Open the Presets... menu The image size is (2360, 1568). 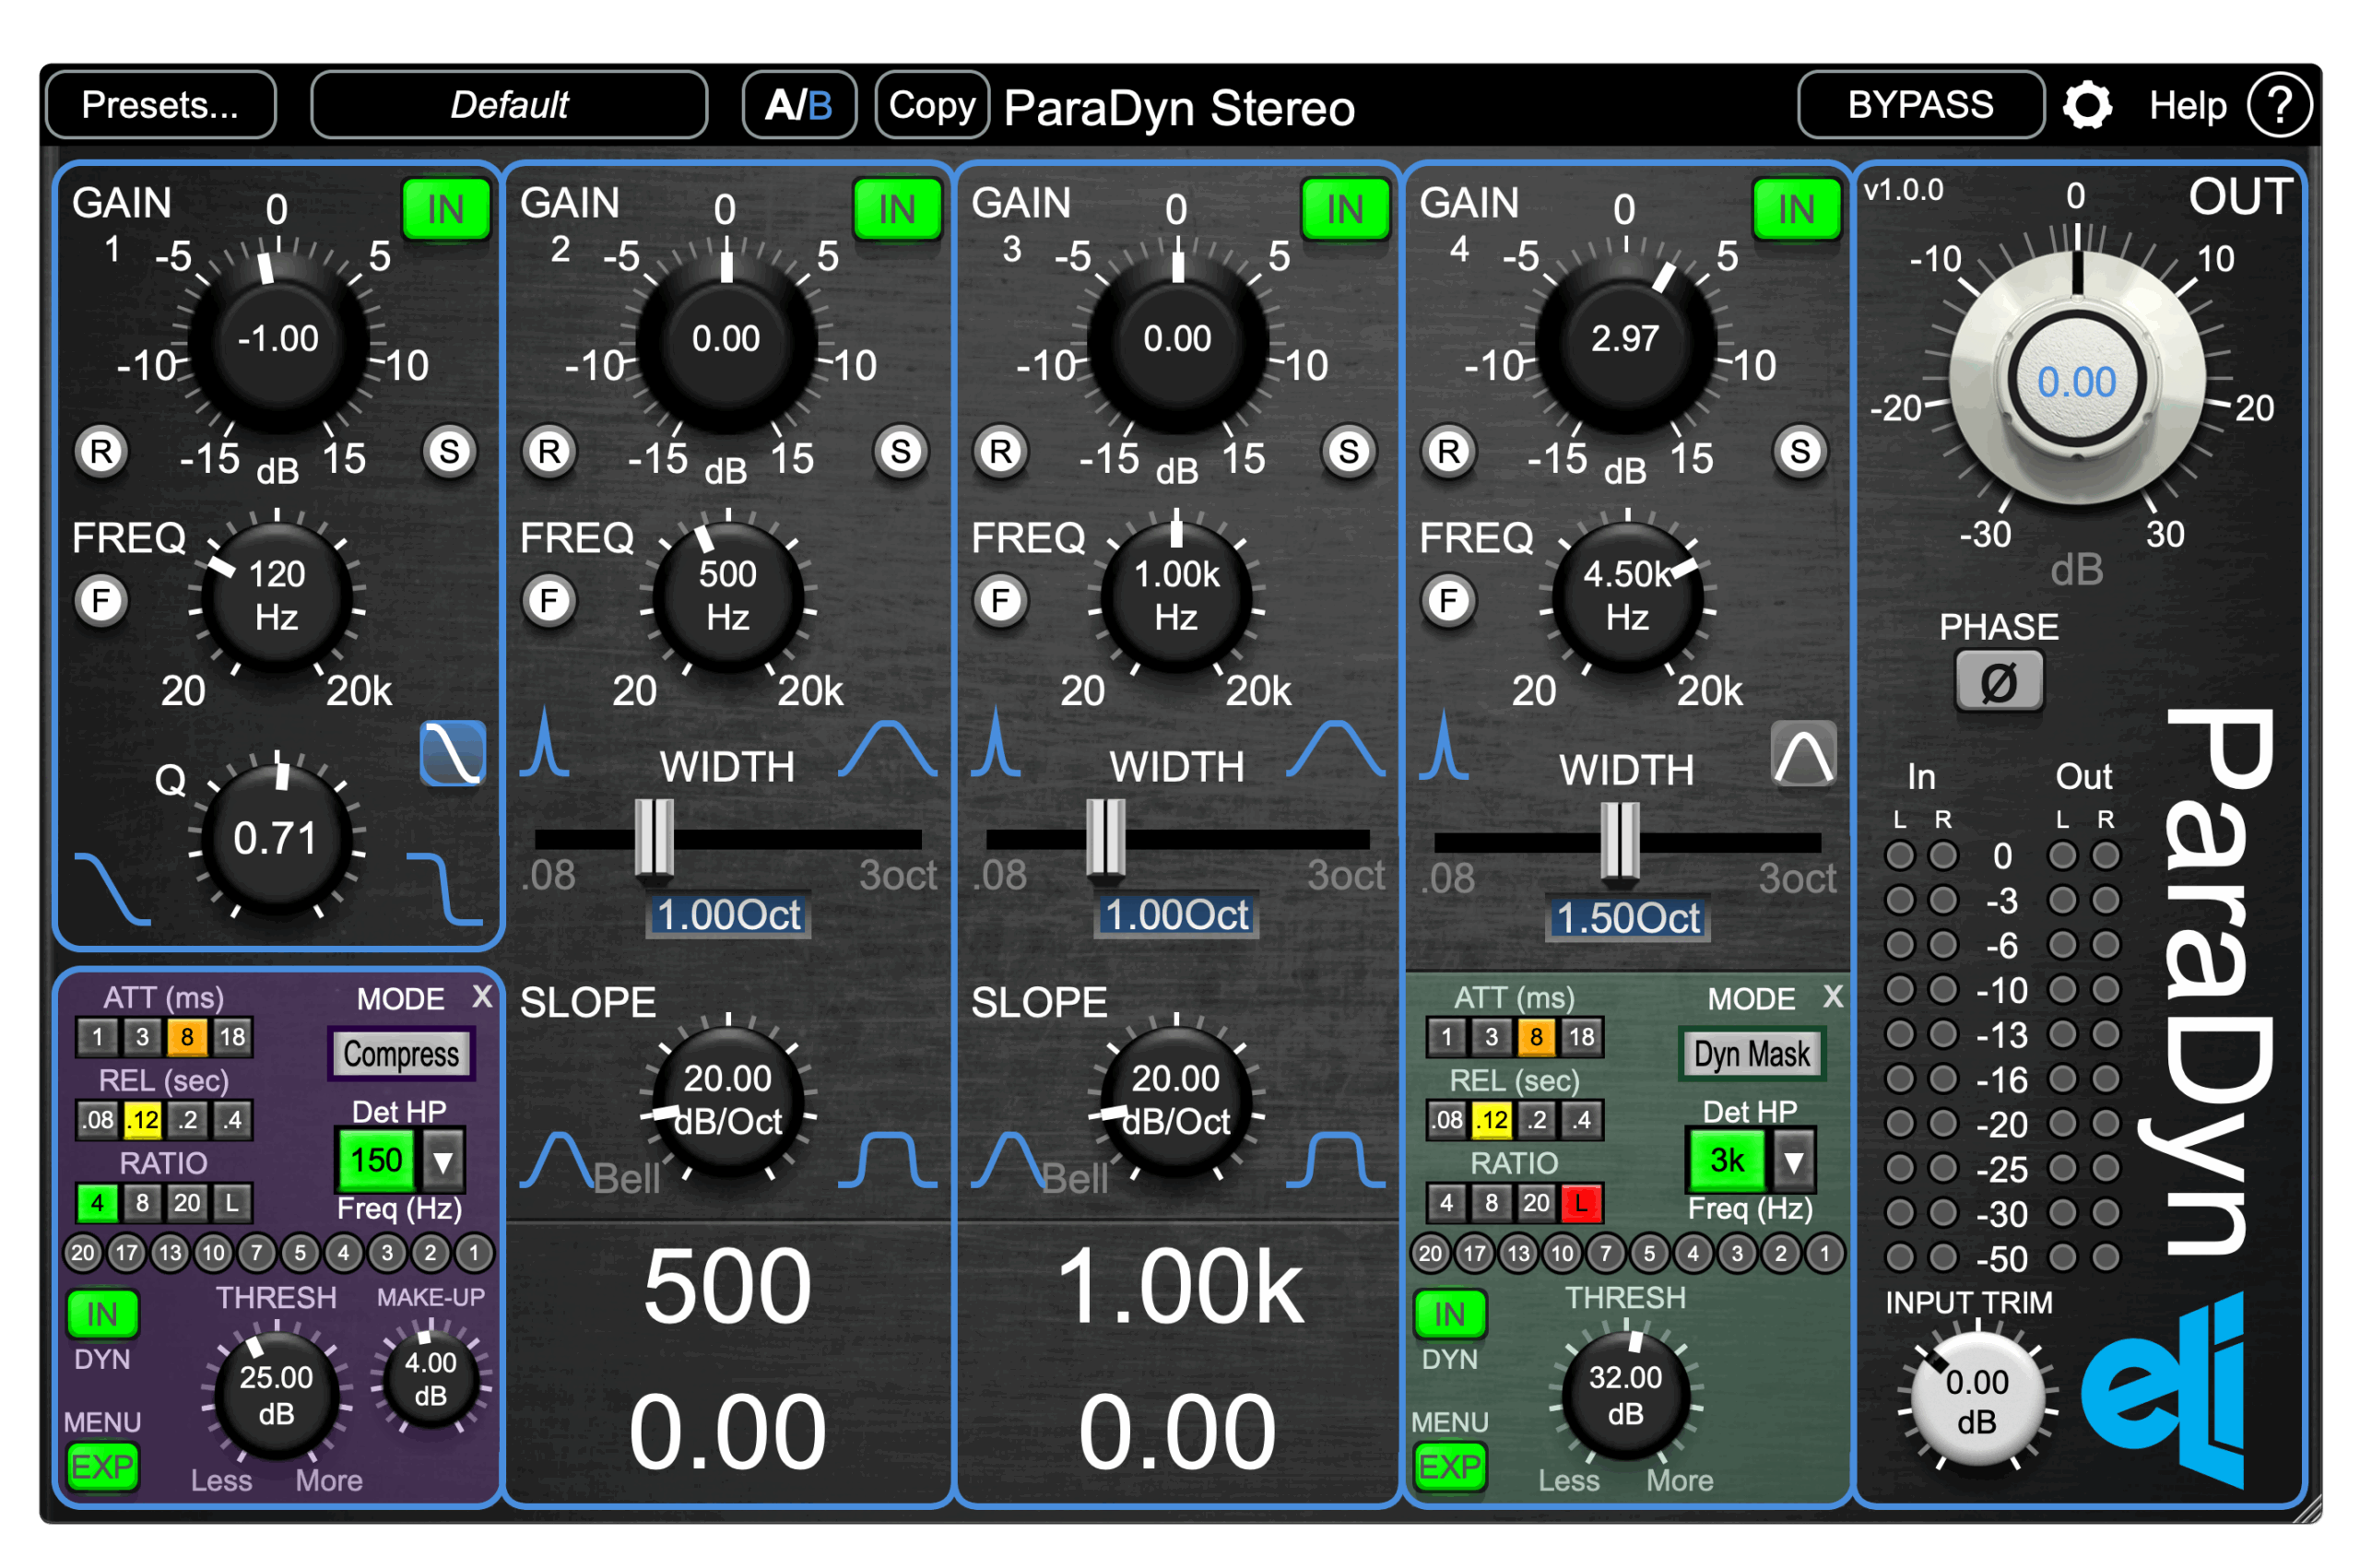pos(160,105)
